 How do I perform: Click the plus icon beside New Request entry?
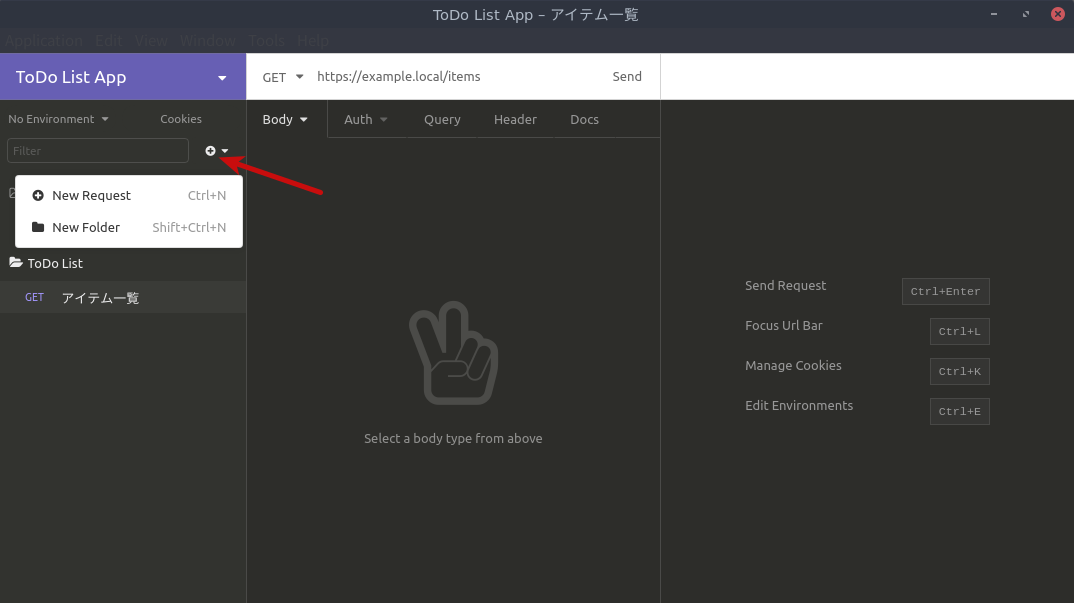[38, 195]
